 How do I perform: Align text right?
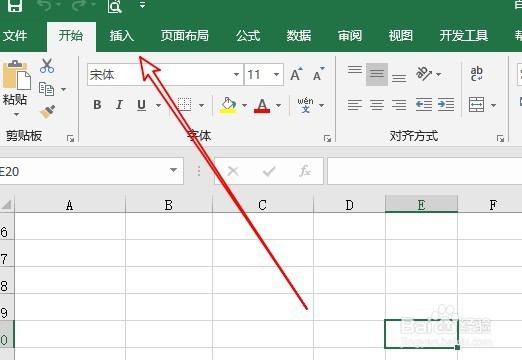pyautogui.click(x=399, y=105)
